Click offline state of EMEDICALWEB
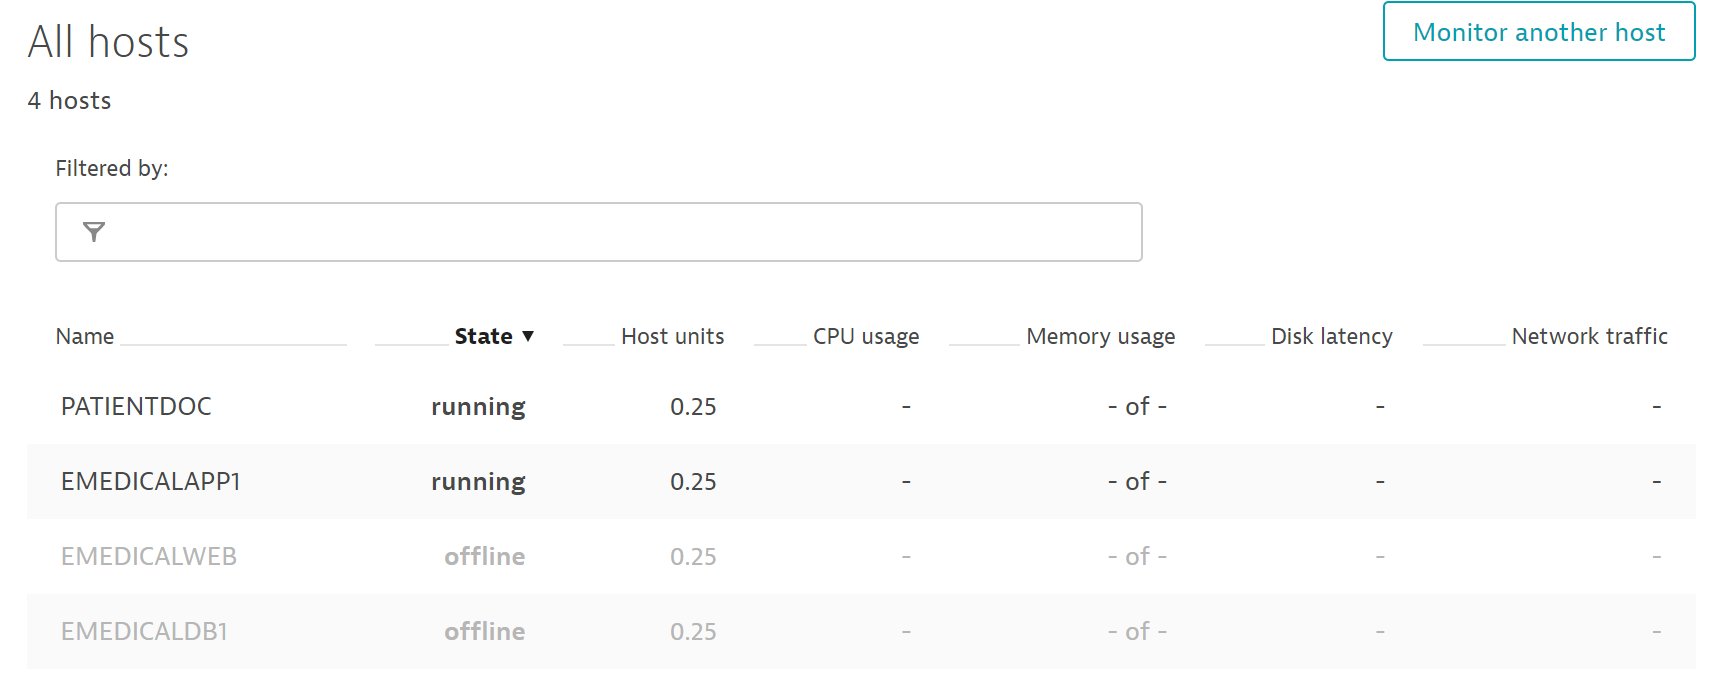1721x684 pixels. click(x=484, y=557)
